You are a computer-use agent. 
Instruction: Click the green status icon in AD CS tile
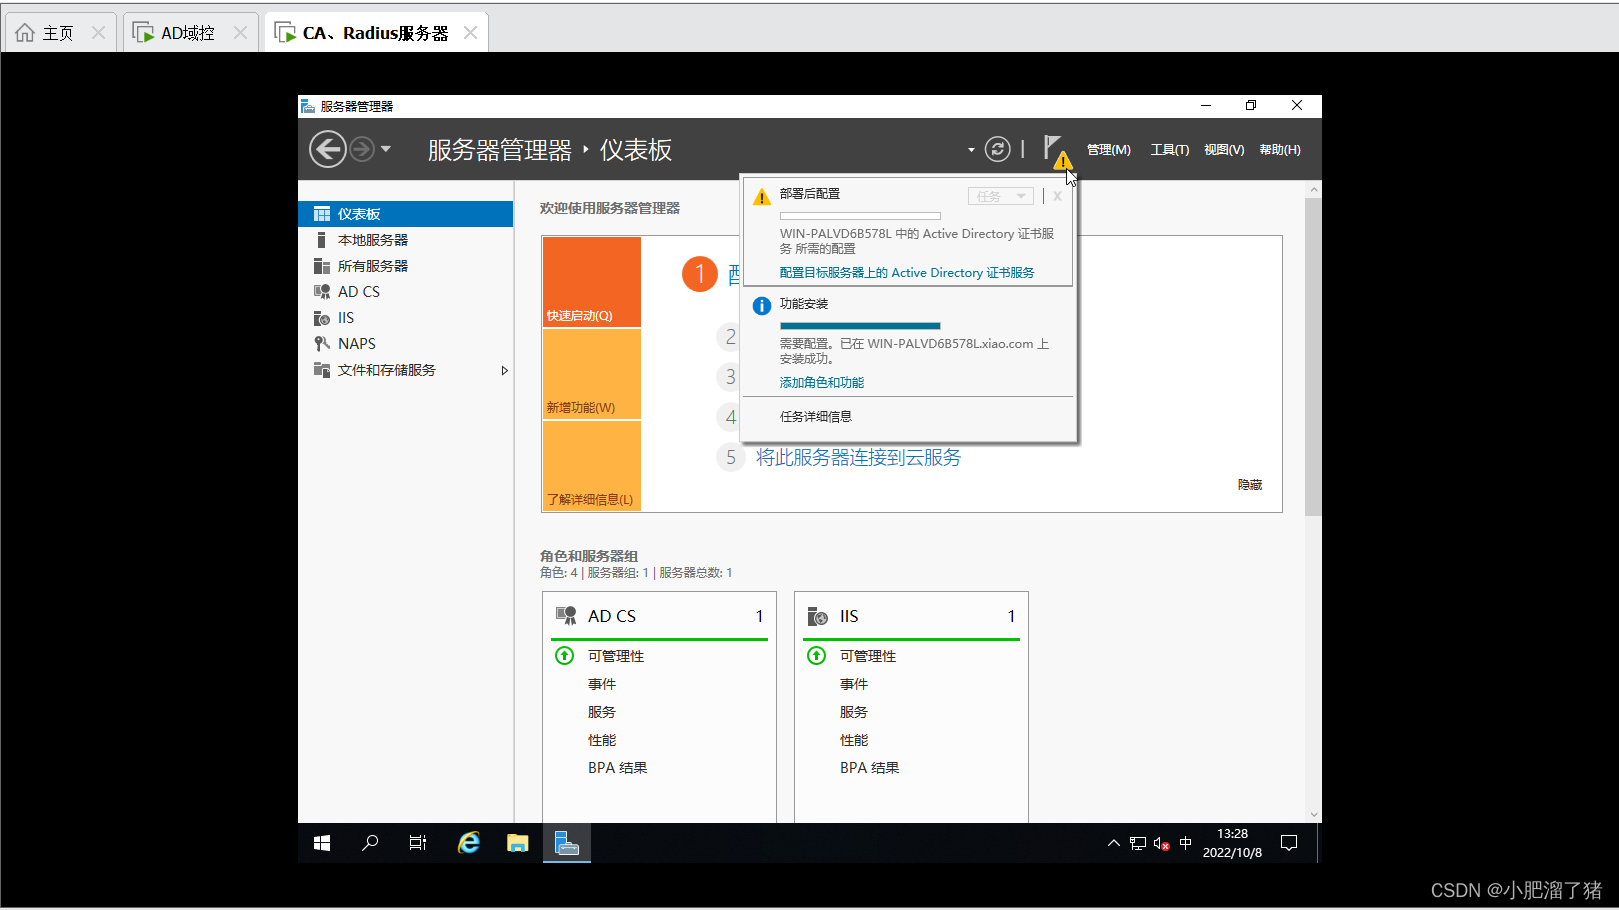click(565, 656)
